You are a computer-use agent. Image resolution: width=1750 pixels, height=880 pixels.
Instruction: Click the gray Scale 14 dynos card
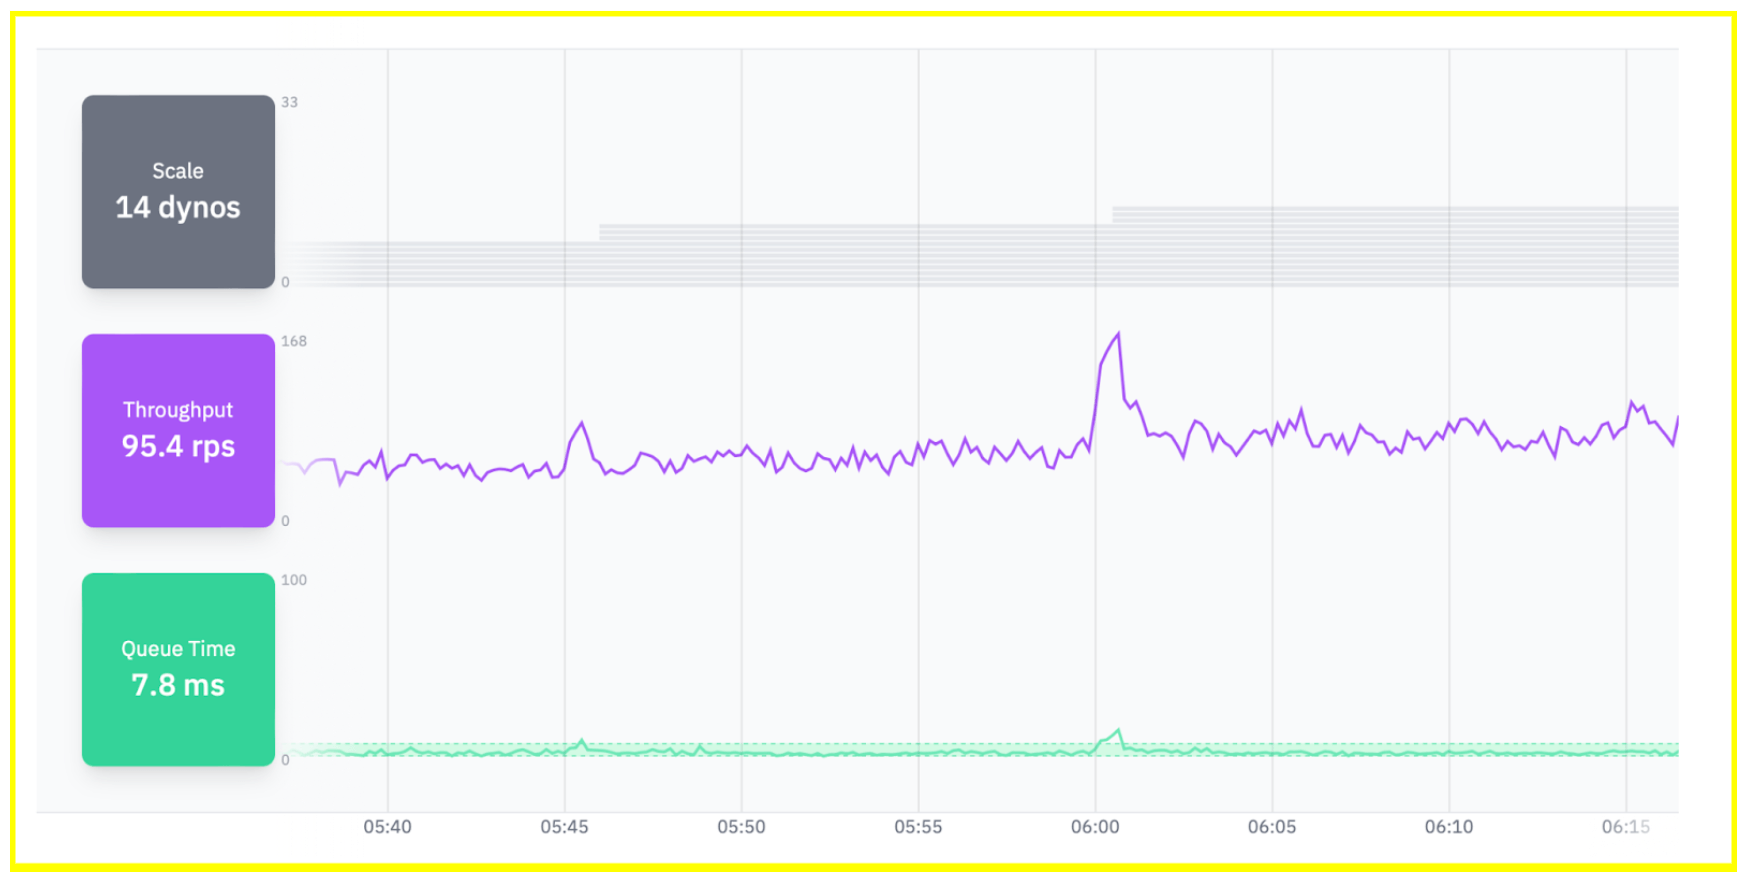178,192
